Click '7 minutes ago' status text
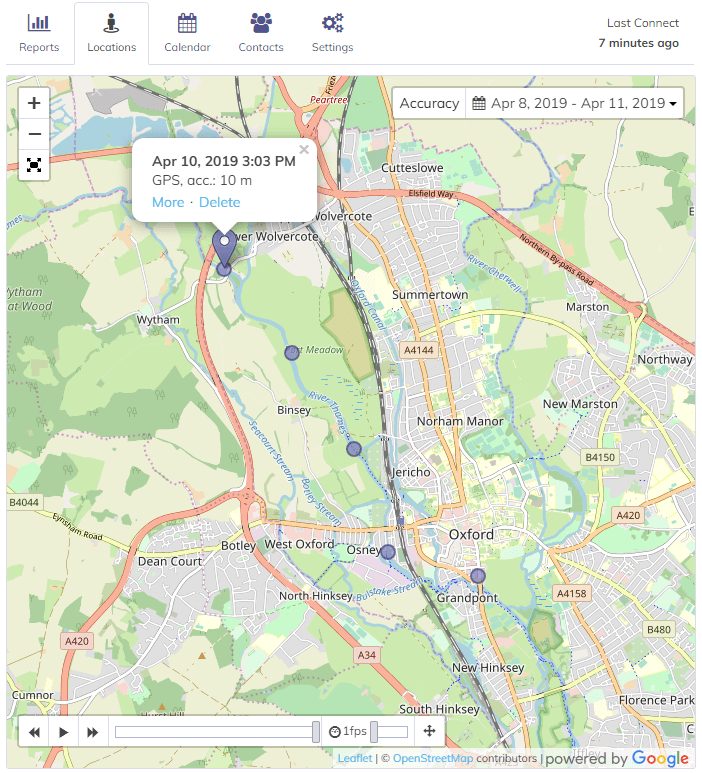 [638, 43]
